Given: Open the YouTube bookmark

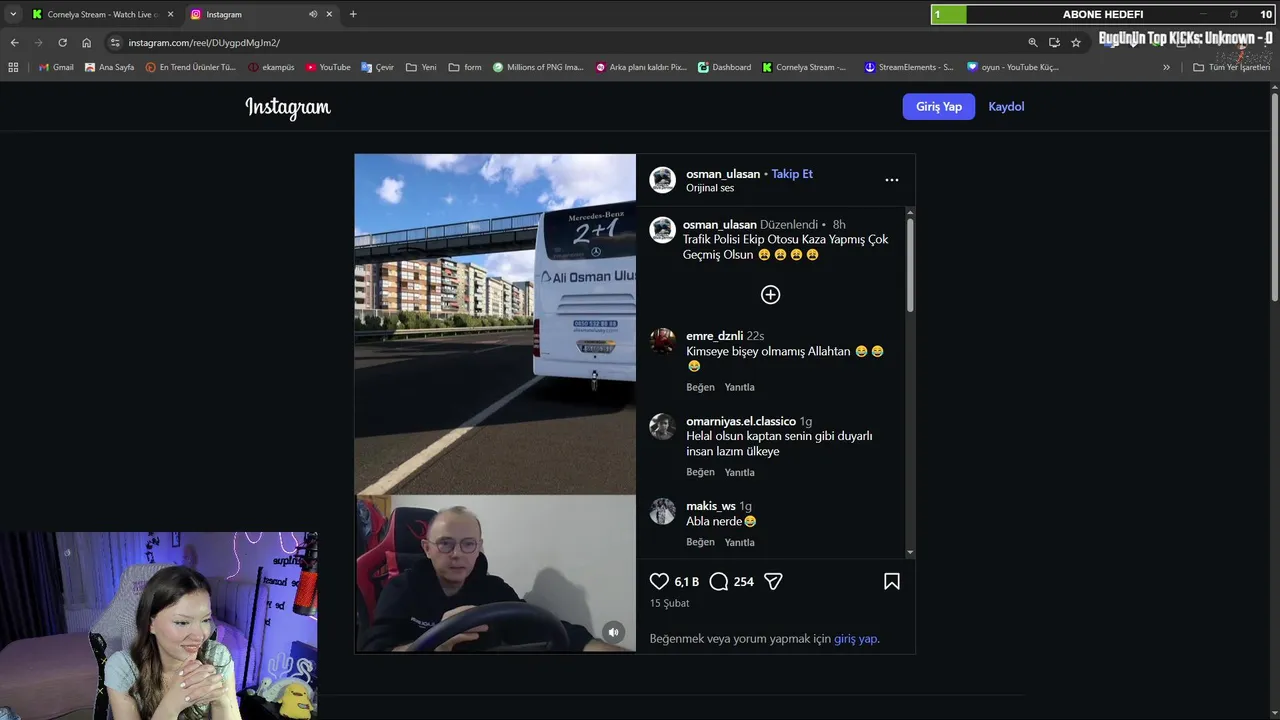Looking at the screenshot, I should (328, 67).
